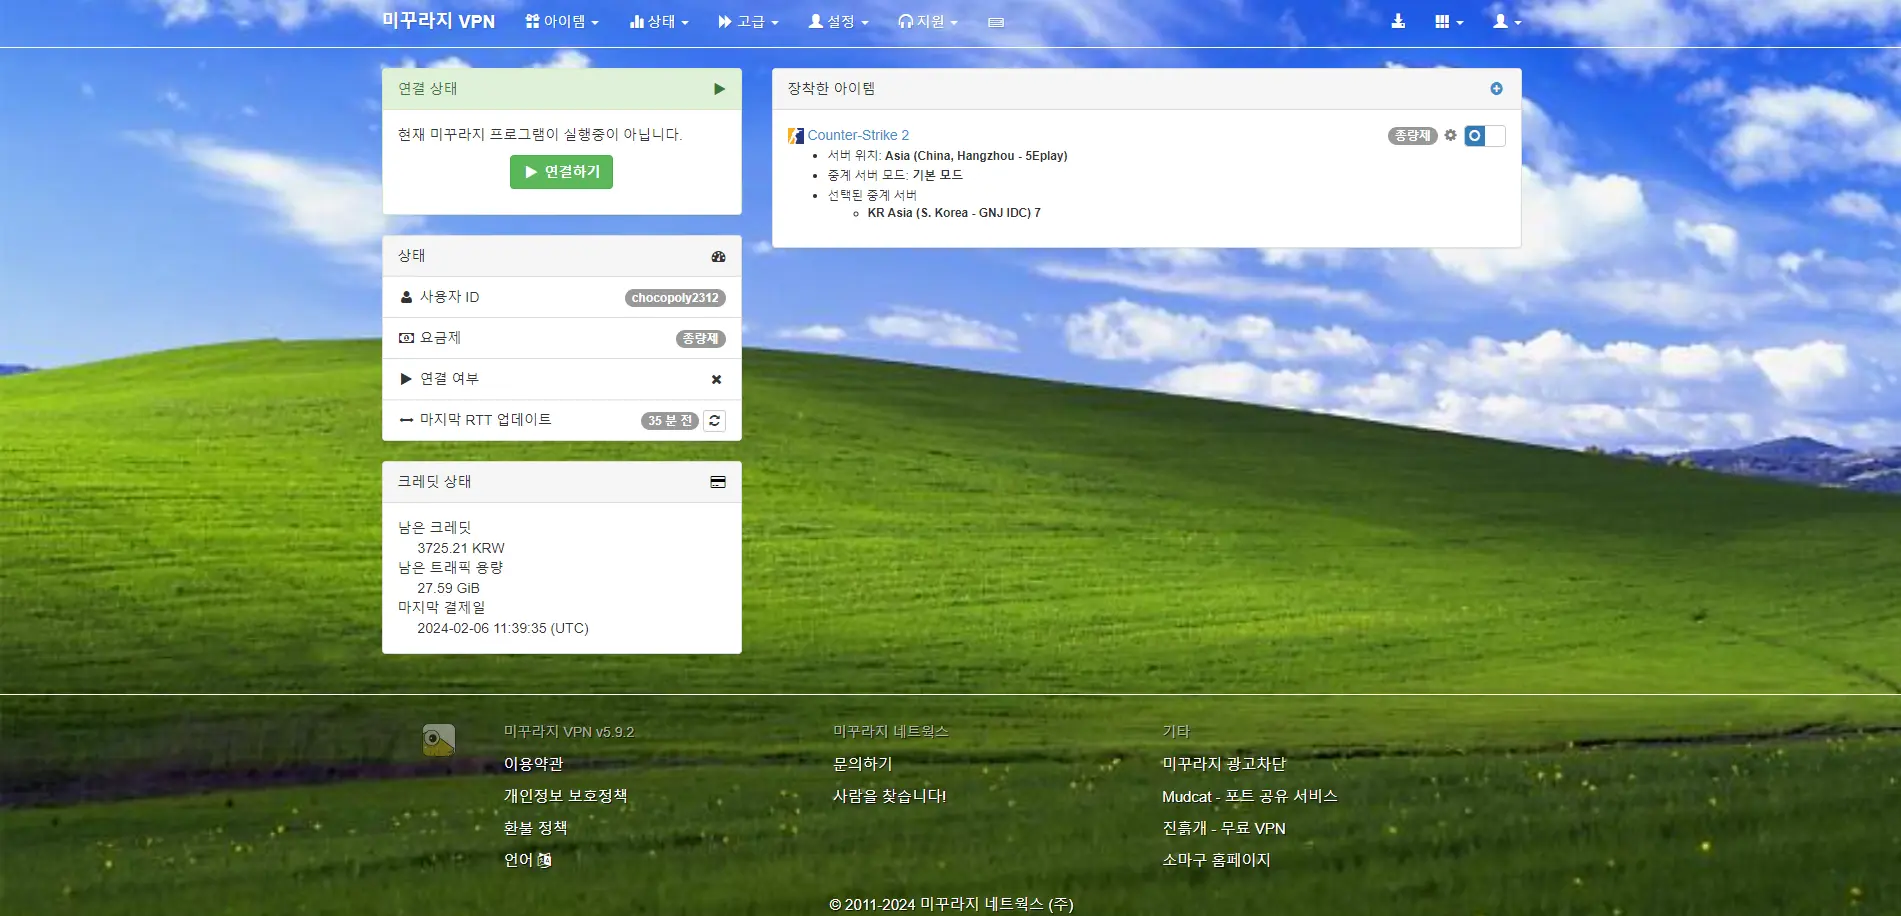1901x916 pixels.
Task: Click the 35 분 전 badge
Action: point(670,421)
